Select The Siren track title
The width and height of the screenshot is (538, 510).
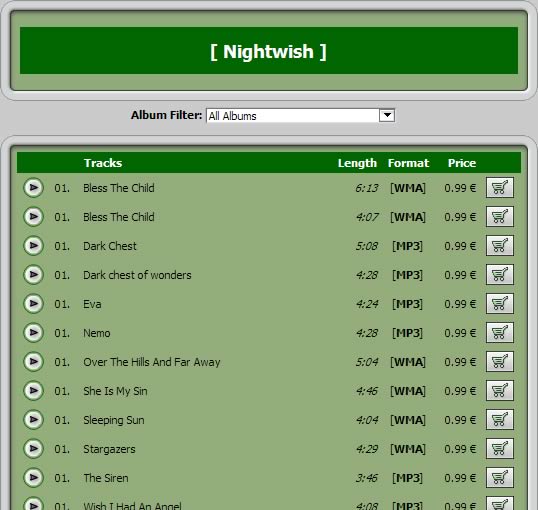[x=106, y=478]
